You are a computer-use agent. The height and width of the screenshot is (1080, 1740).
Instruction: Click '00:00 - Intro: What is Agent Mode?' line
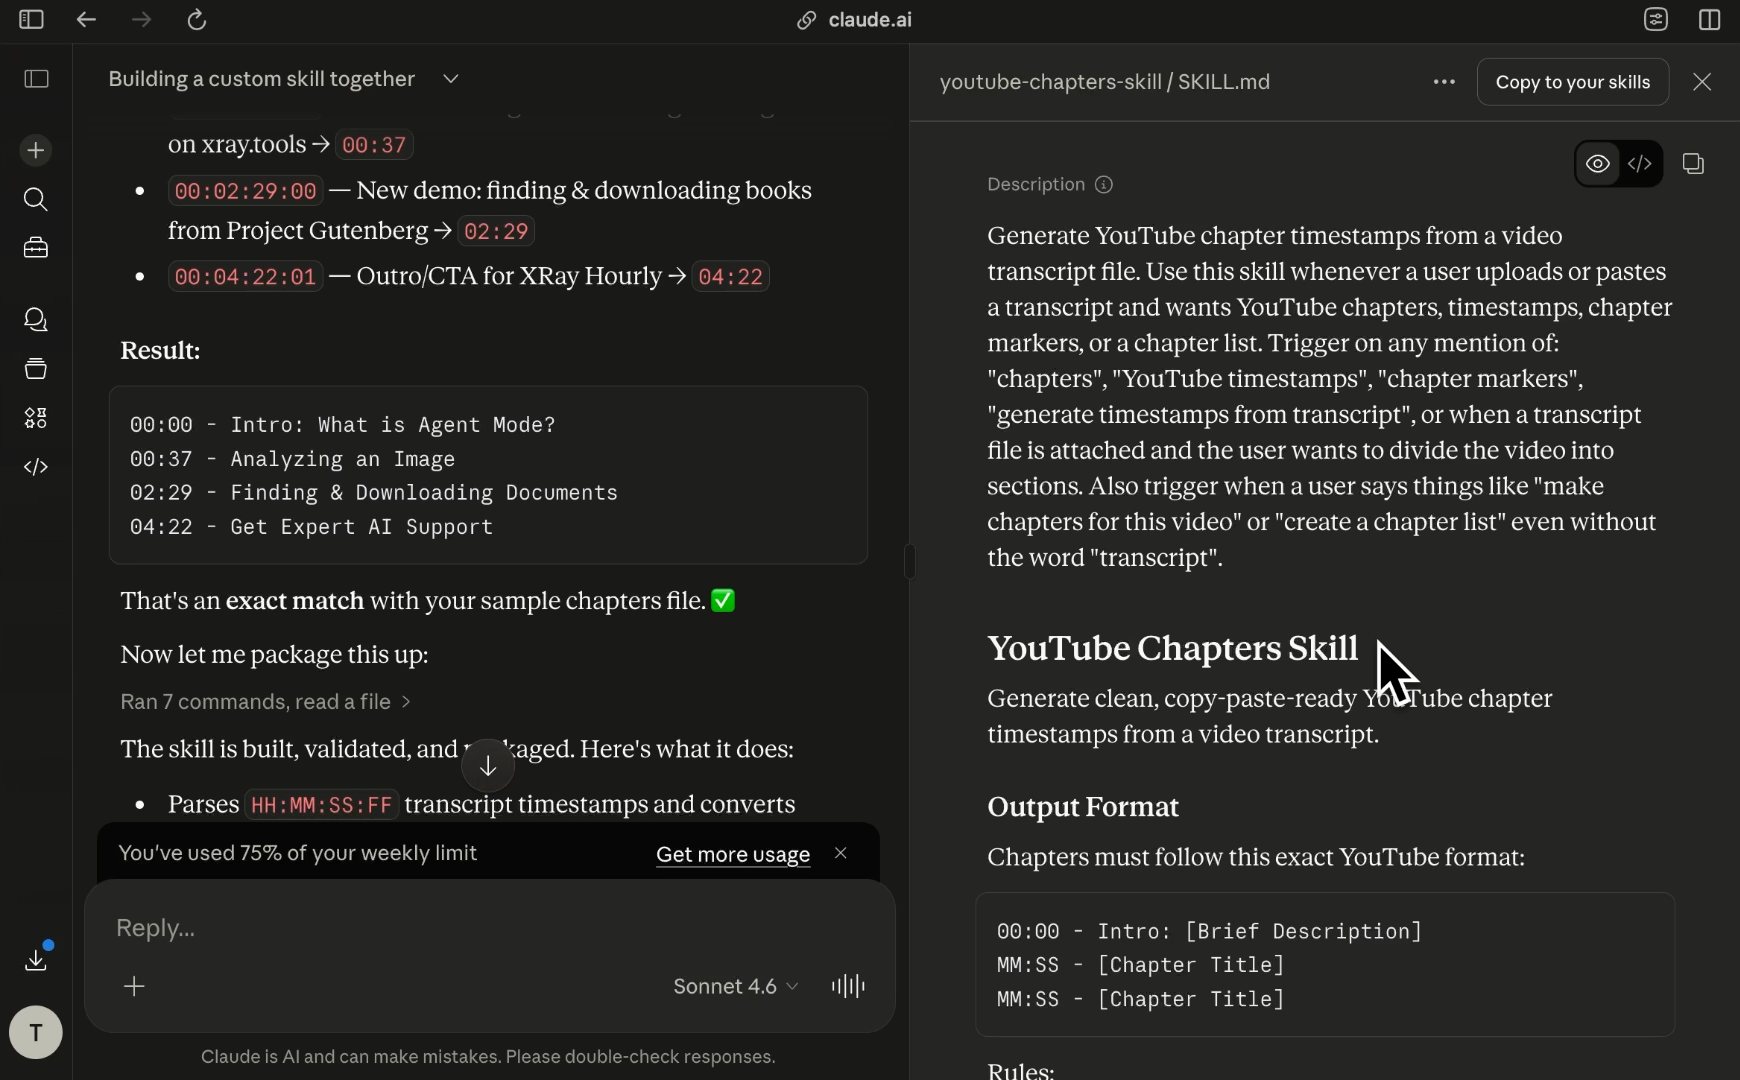pos(342,425)
